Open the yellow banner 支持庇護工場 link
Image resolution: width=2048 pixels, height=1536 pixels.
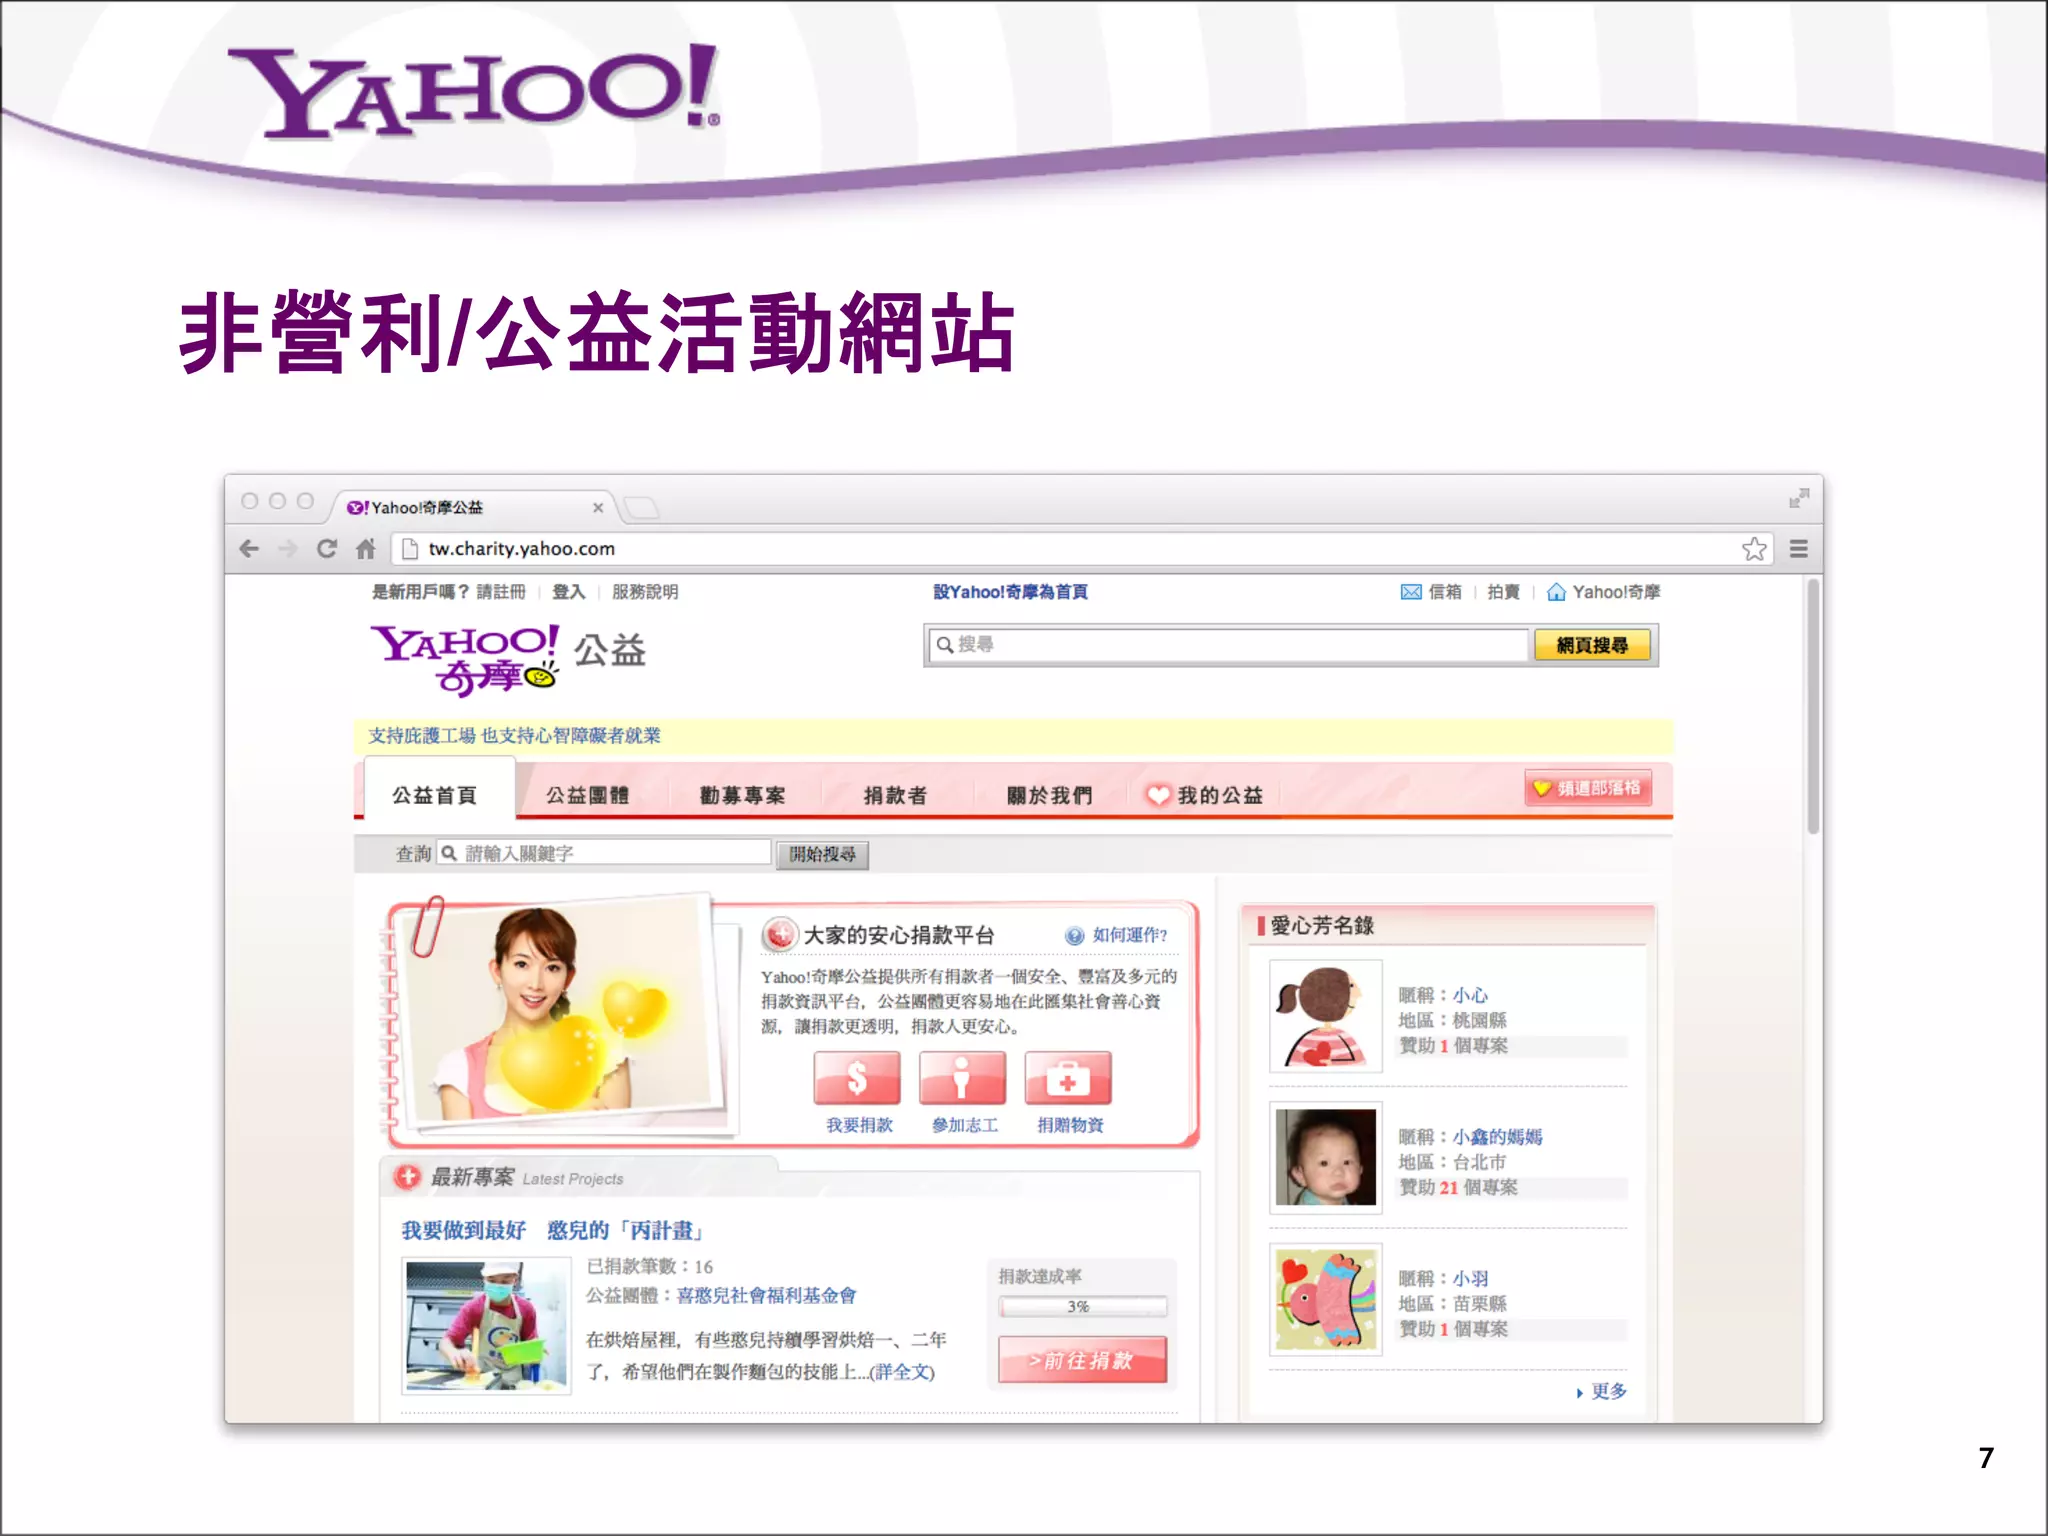pos(514,736)
